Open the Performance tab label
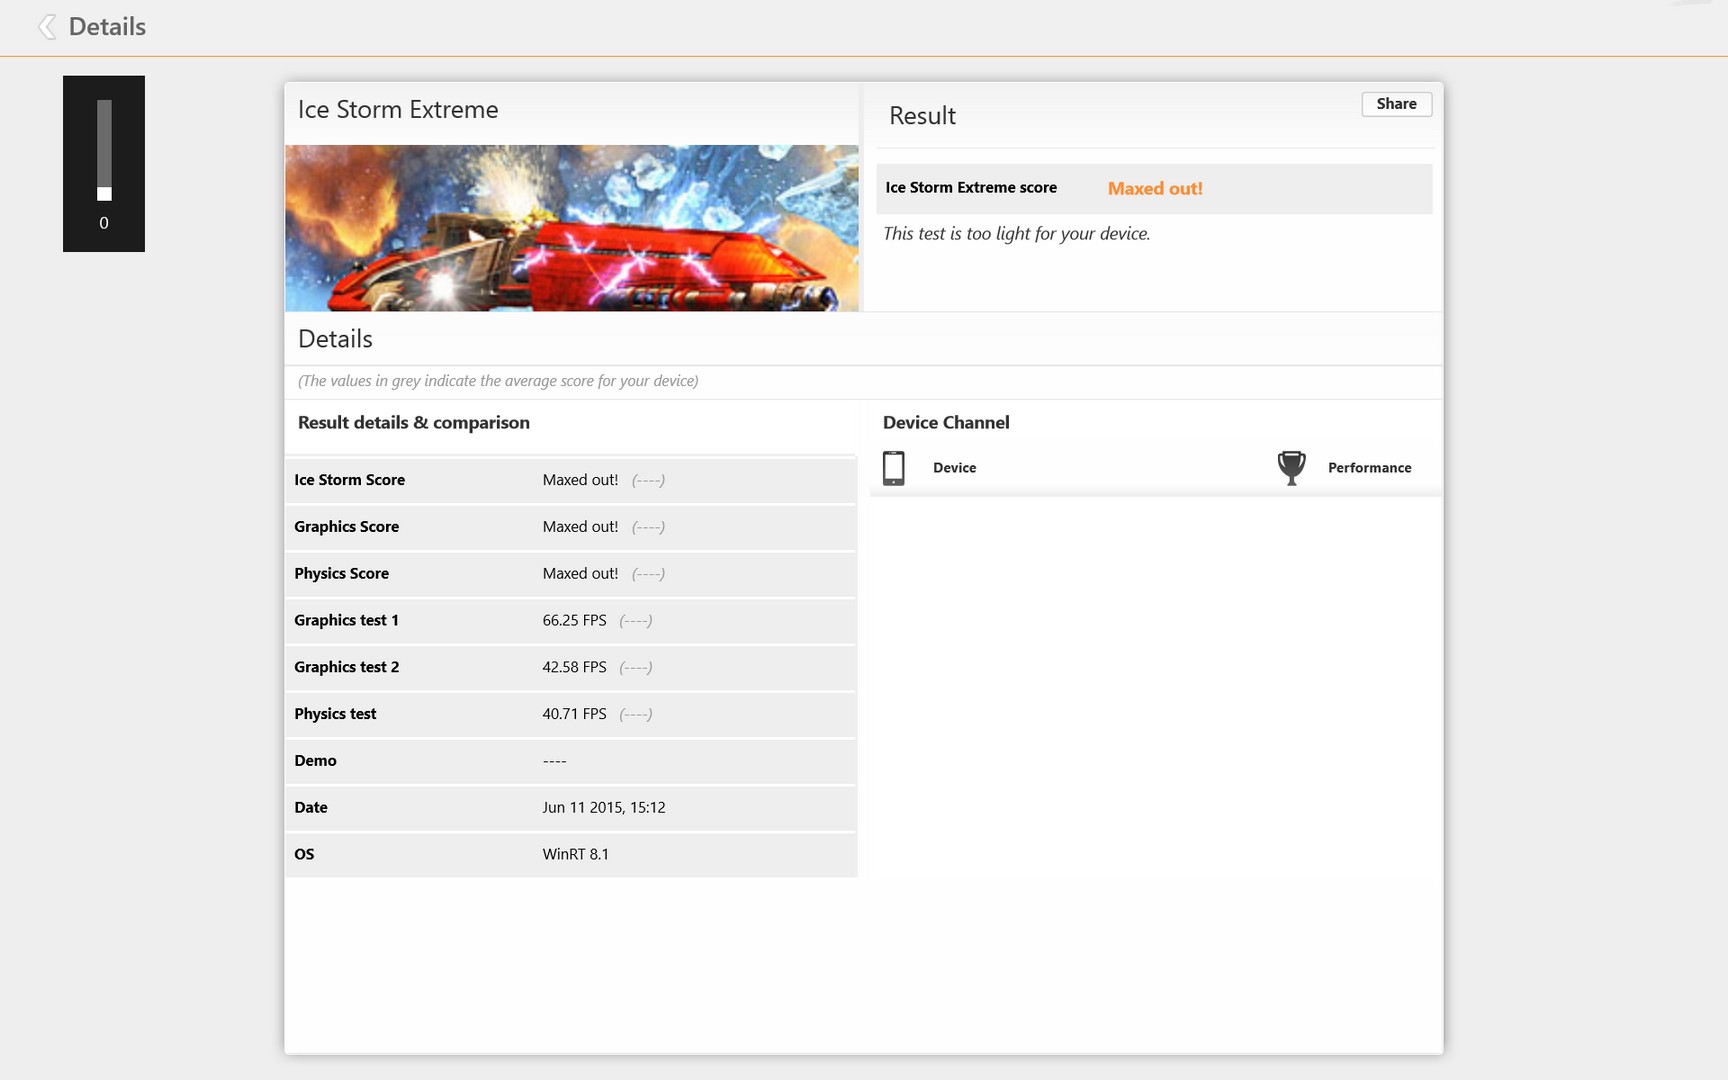Viewport: 1728px width, 1080px height. [1369, 468]
